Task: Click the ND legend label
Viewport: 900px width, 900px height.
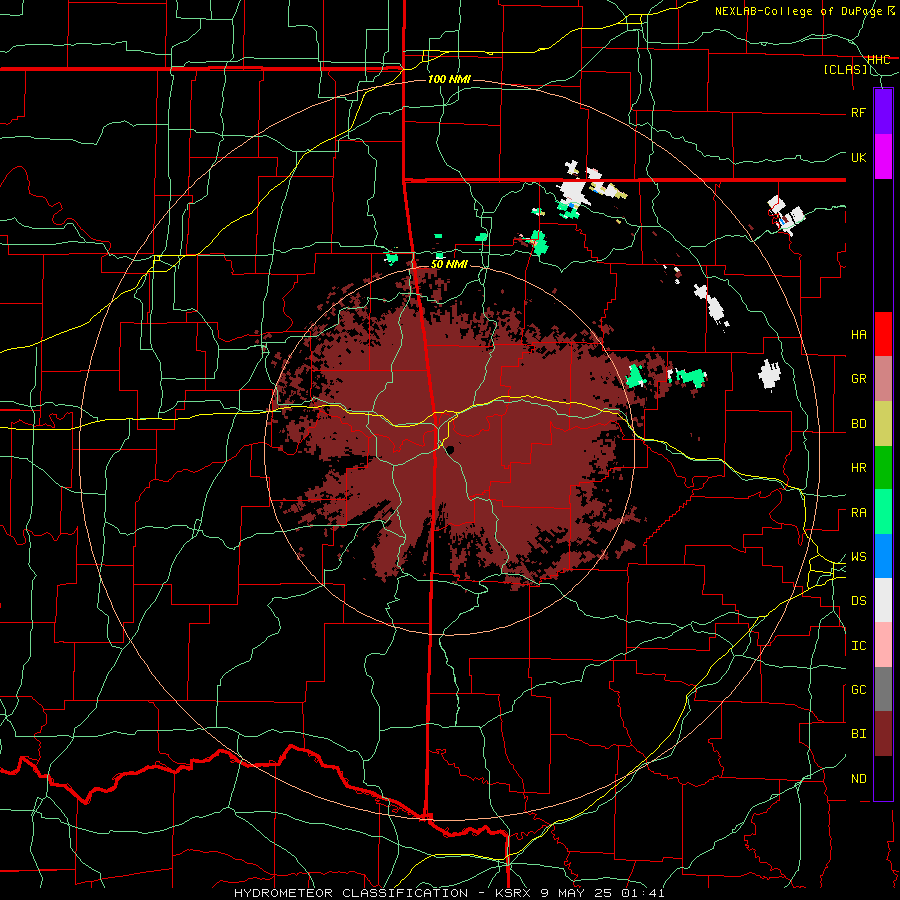Action: pos(858,779)
